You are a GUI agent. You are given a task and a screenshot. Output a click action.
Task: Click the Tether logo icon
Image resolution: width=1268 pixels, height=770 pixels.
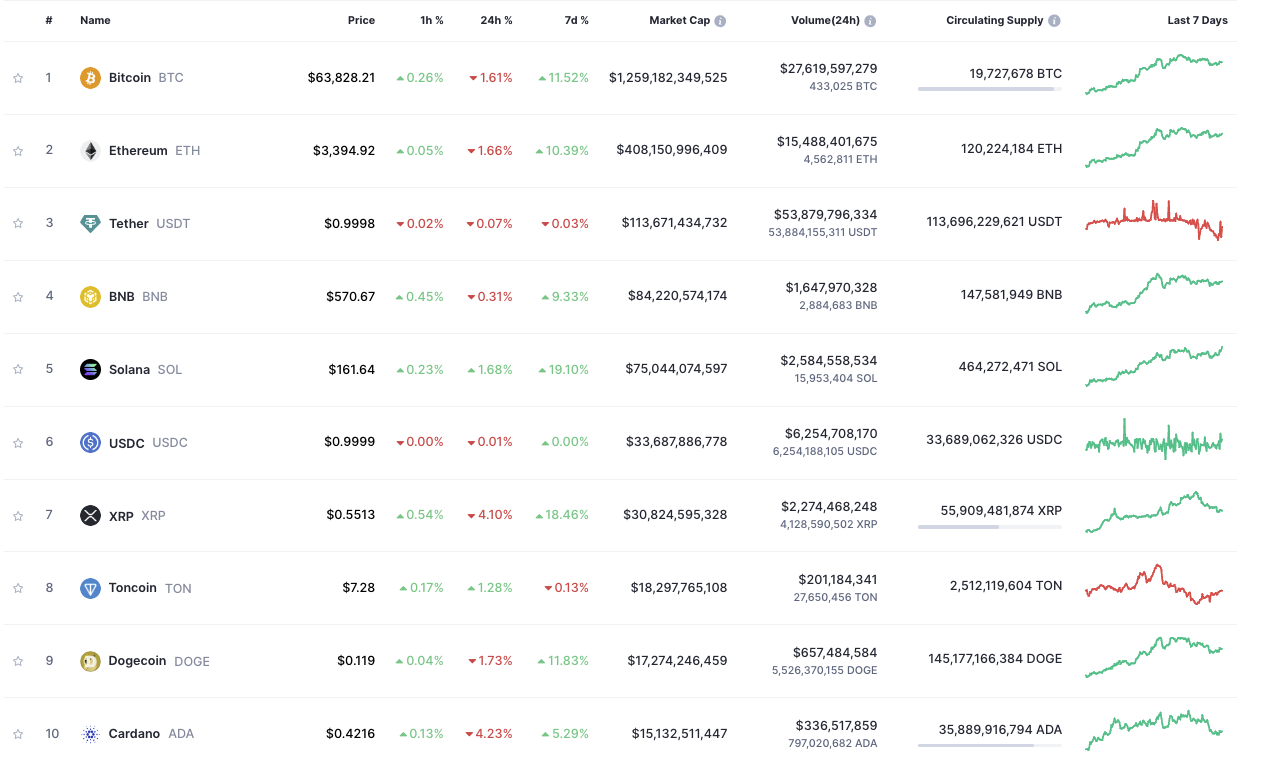[x=90, y=224]
